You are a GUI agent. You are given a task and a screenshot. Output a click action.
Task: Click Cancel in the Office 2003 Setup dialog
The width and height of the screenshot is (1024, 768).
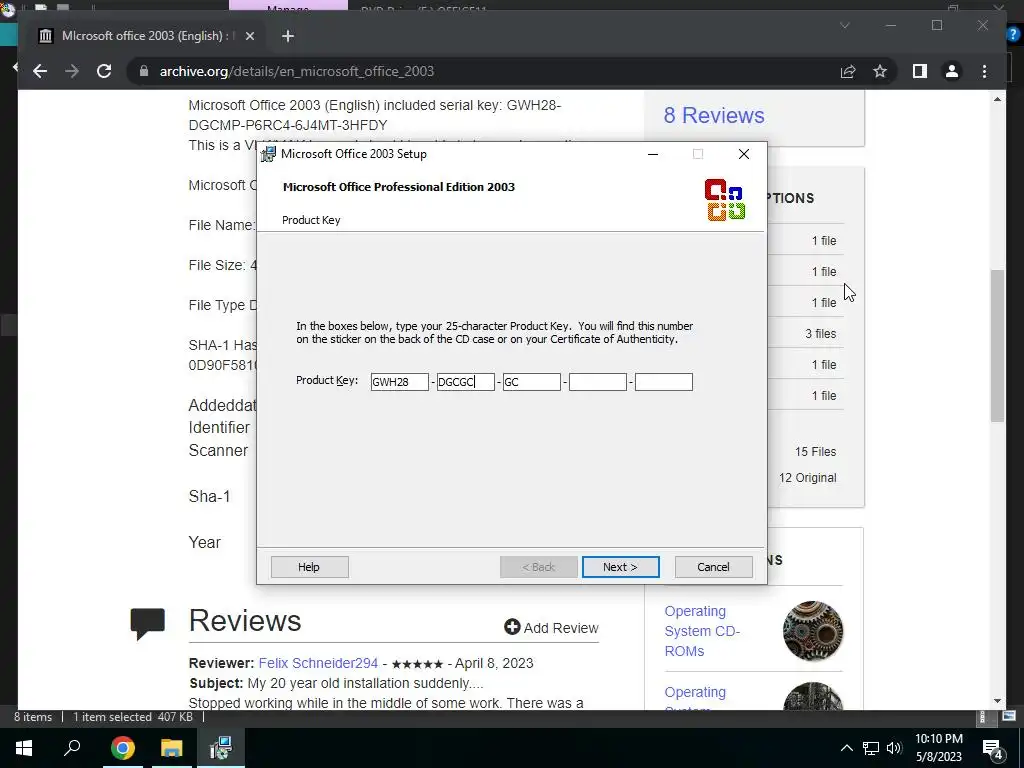point(713,567)
